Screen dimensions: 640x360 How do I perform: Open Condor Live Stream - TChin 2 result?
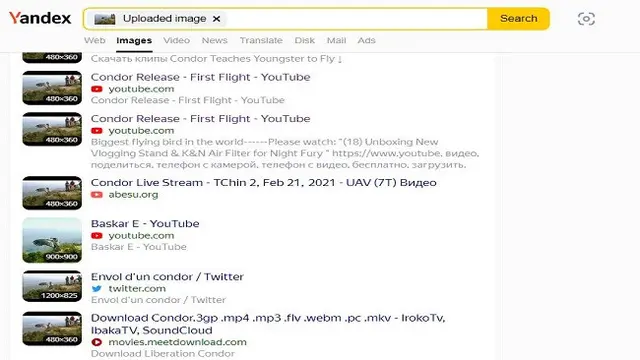coord(264,182)
